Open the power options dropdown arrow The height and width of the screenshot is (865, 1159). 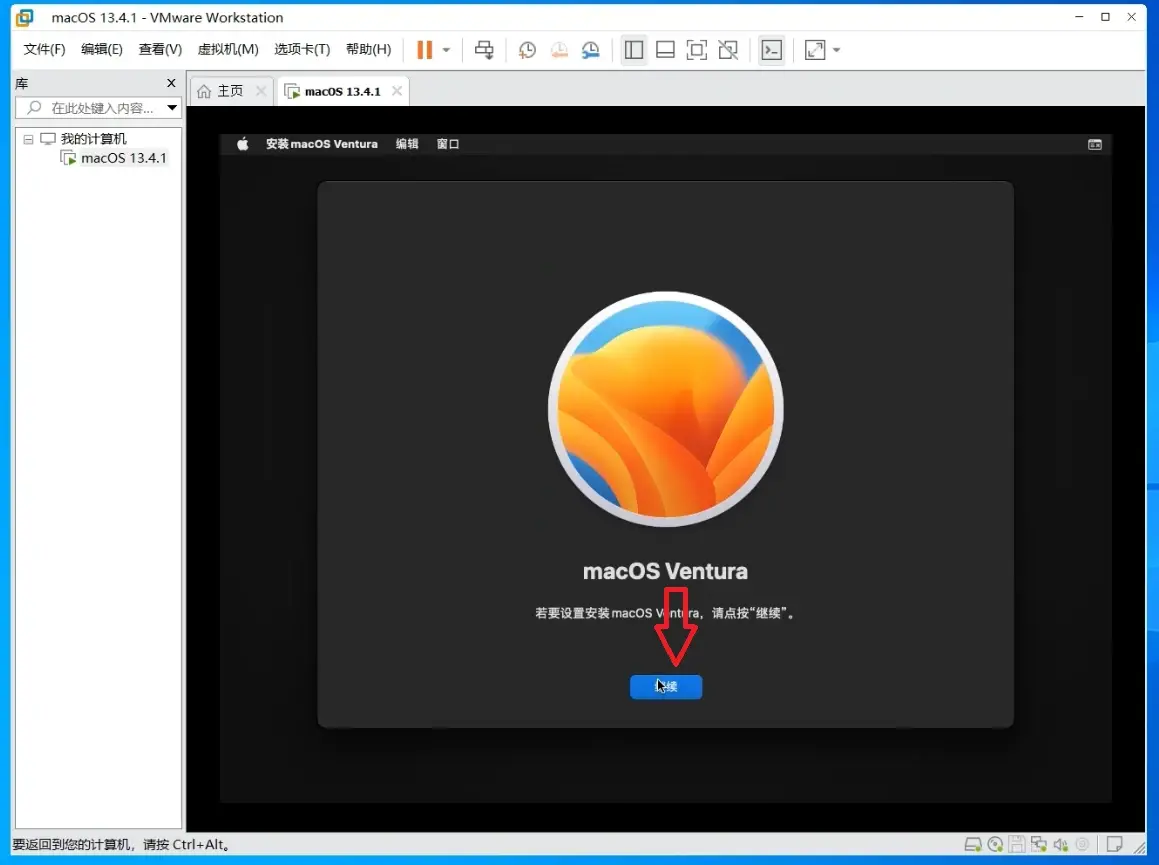point(446,50)
